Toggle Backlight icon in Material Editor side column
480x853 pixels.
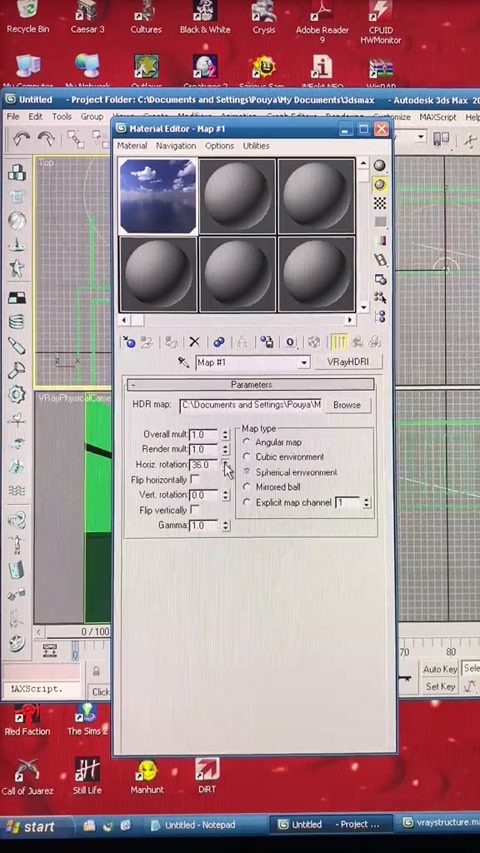(x=380, y=186)
